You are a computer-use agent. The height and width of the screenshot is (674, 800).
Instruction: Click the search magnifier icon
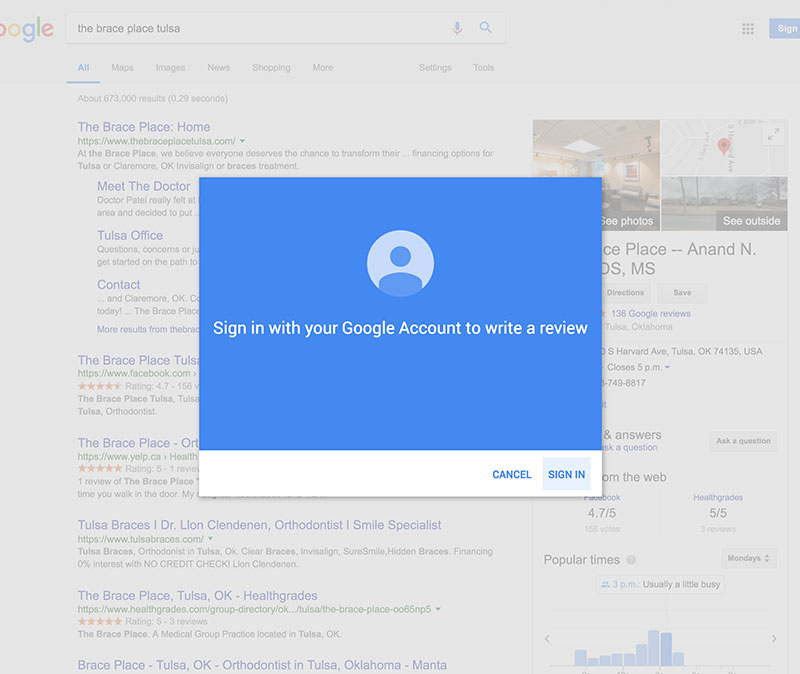[x=486, y=28]
